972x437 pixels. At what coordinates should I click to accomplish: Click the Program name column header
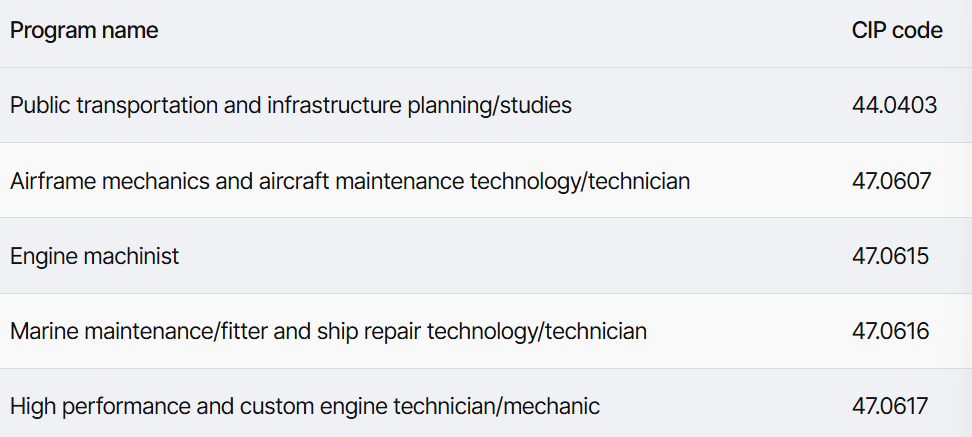(x=84, y=30)
